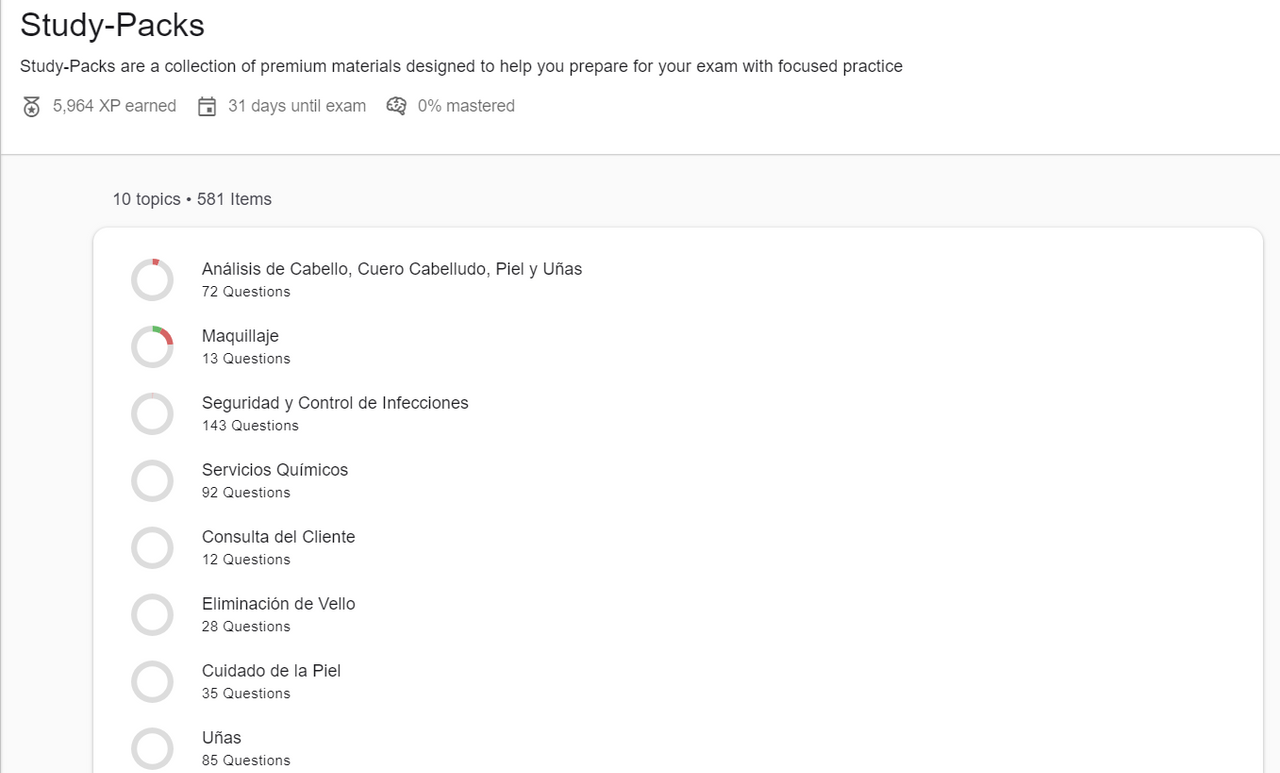Select the Consulta del Cliente topic
This screenshot has width=1280, height=773.
click(x=278, y=537)
